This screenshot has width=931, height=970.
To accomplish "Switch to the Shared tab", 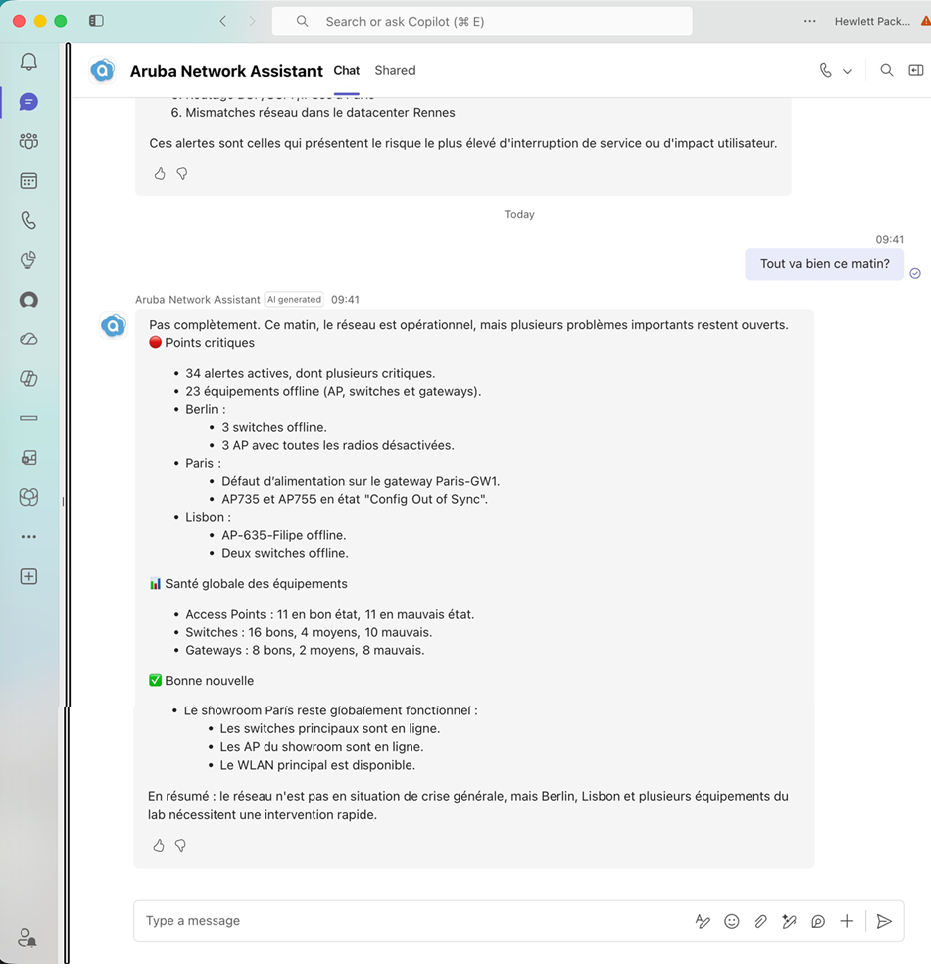I will (395, 71).
